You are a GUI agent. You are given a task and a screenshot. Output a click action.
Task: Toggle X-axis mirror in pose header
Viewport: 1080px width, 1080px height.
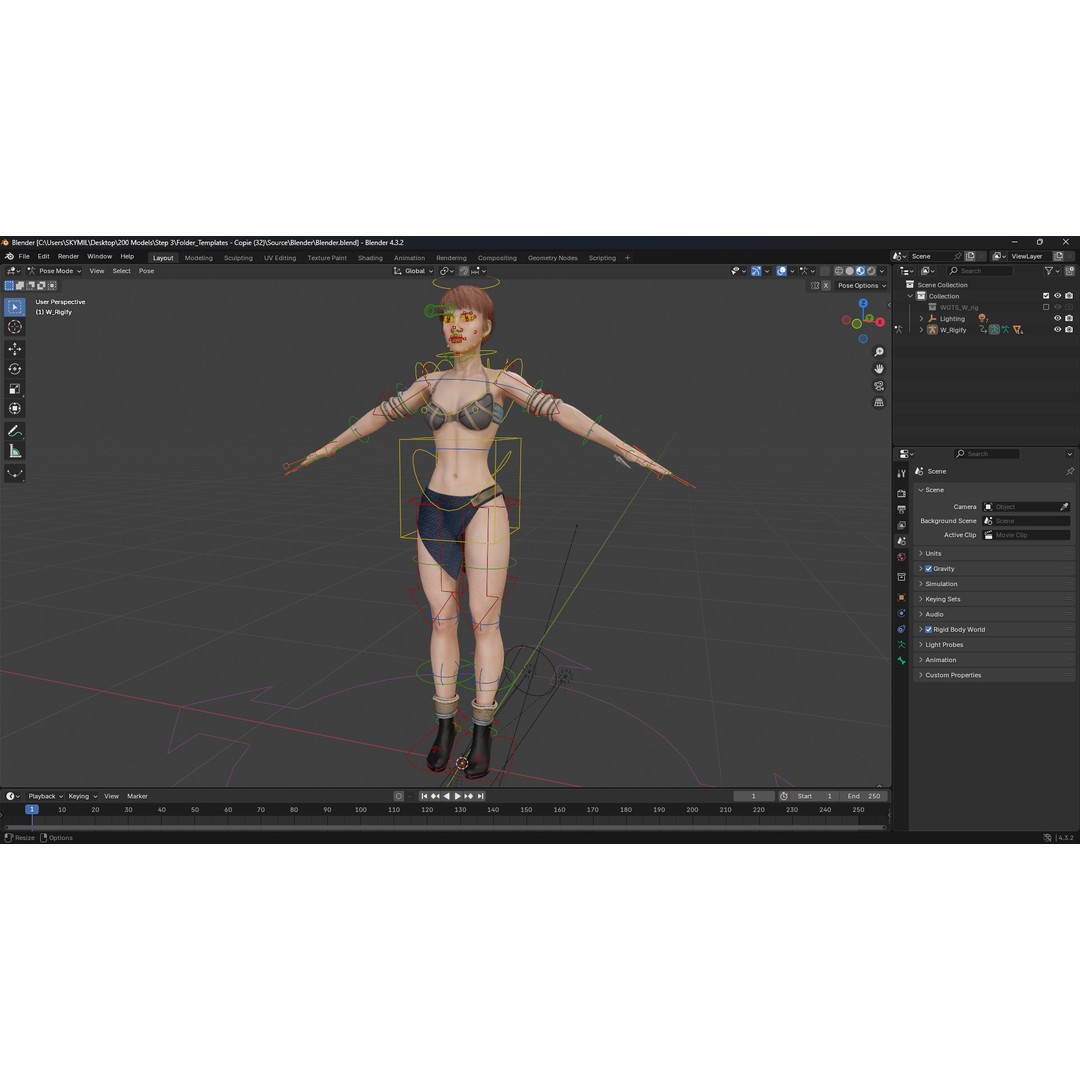coord(826,285)
